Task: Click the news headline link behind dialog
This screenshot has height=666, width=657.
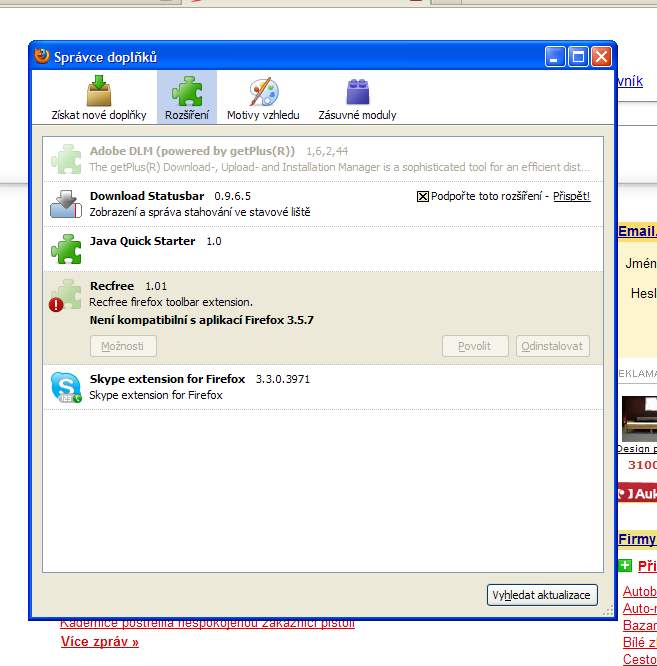Action: pos(207,623)
